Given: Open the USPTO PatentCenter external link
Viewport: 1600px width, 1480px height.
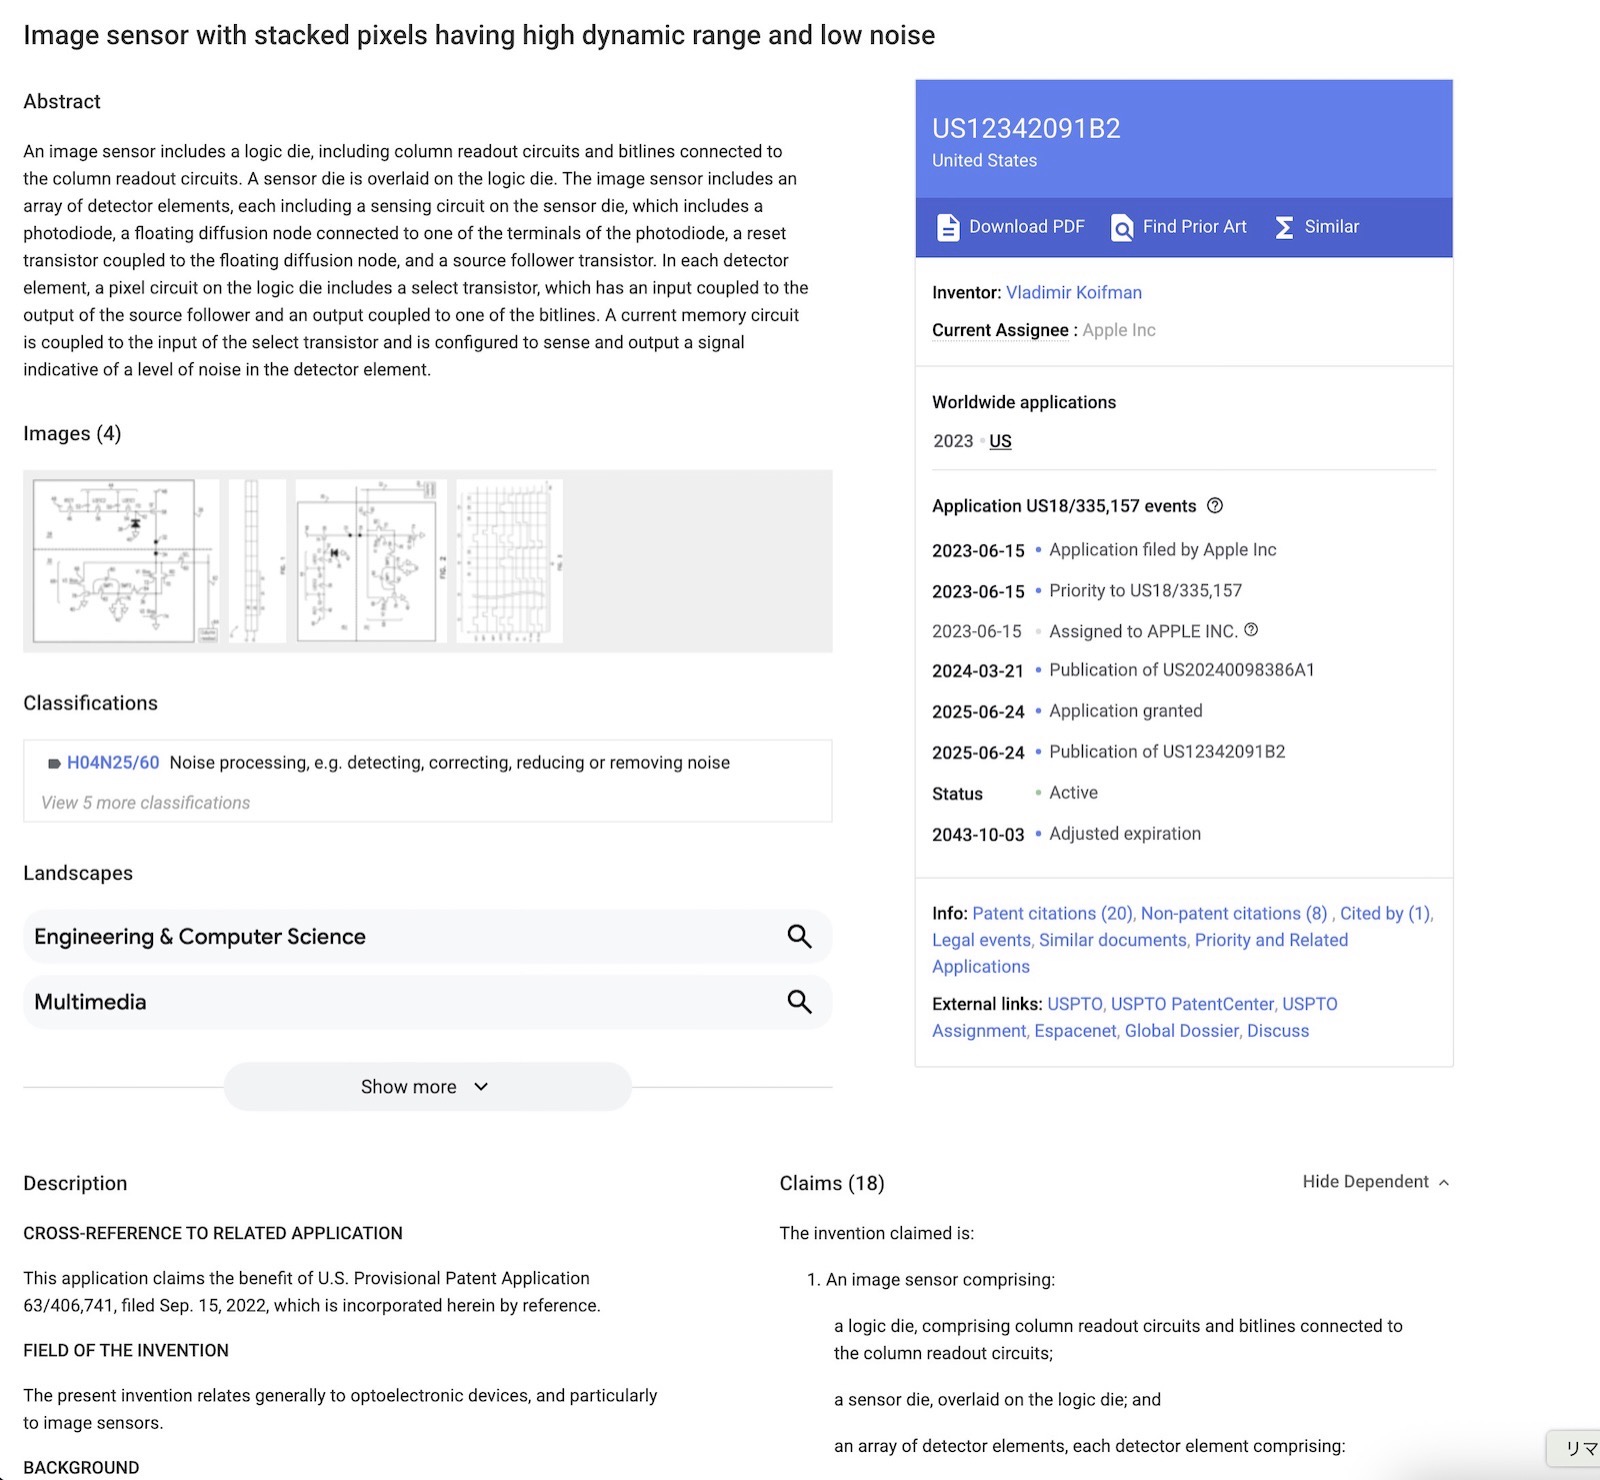Looking at the screenshot, I should (x=1192, y=1004).
